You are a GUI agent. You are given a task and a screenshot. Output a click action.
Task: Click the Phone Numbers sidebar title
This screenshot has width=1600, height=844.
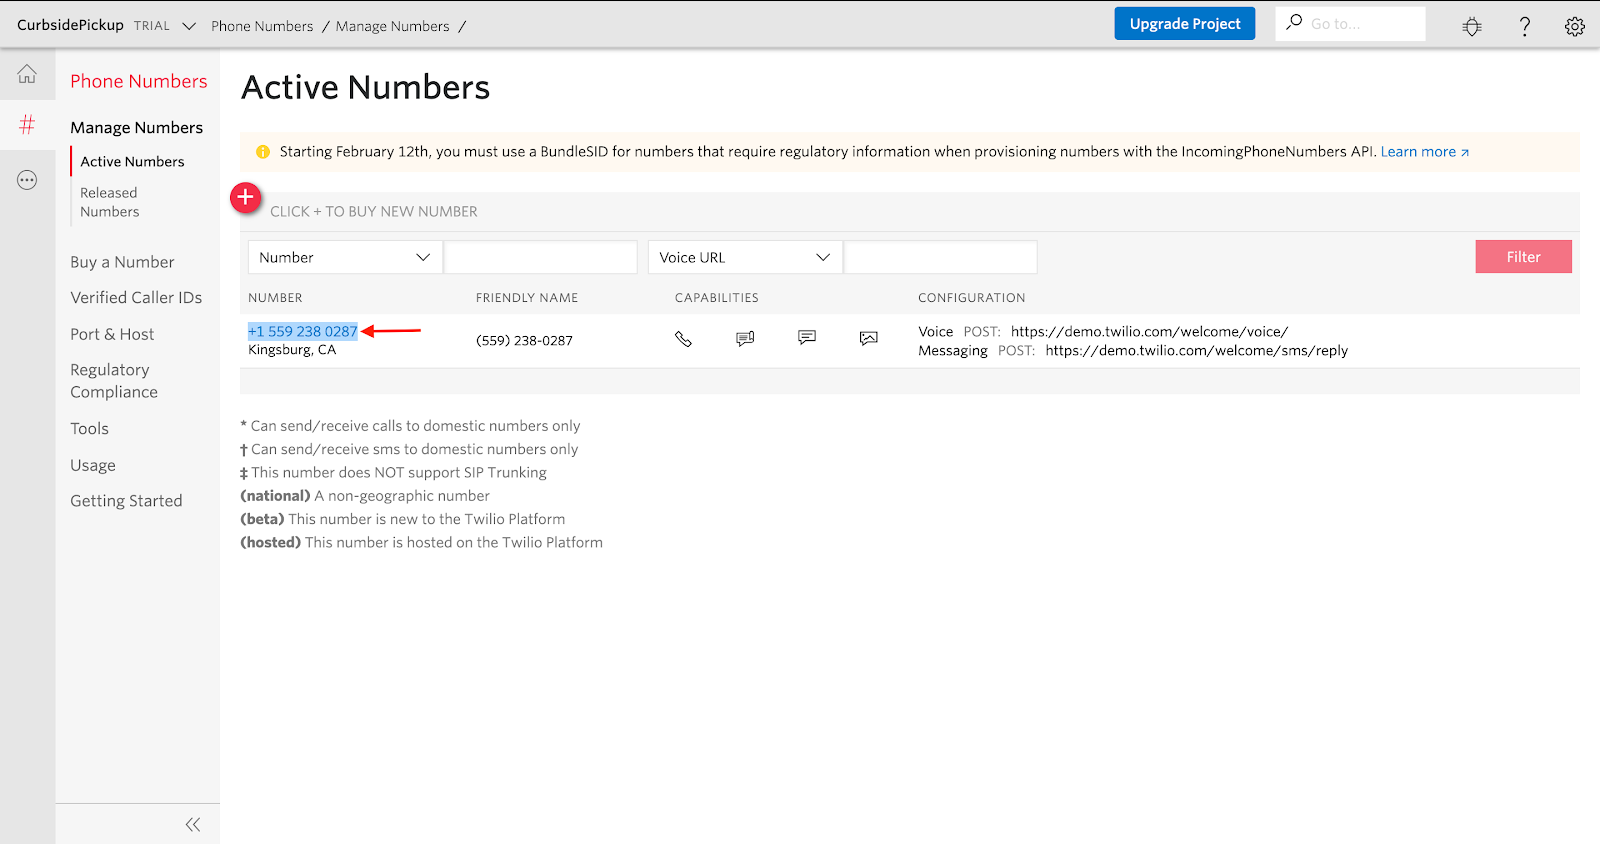(x=139, y=81)
